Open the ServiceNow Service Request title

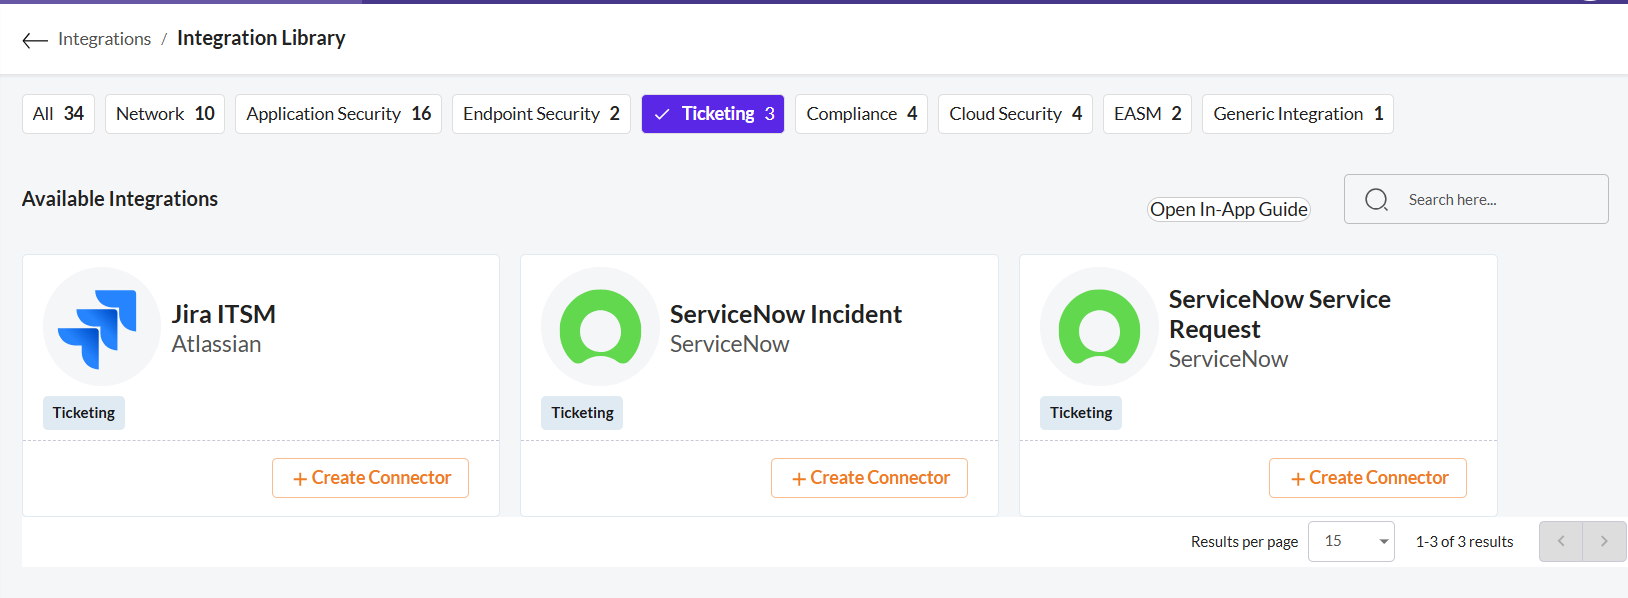coord(1279,314)
